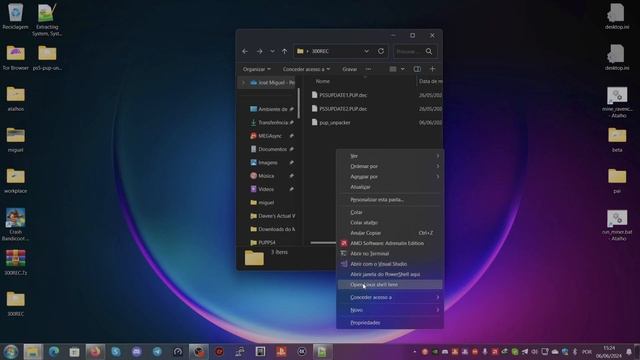
Task: Open Microsoft Edge from taskbar
Action: [53, 352]
